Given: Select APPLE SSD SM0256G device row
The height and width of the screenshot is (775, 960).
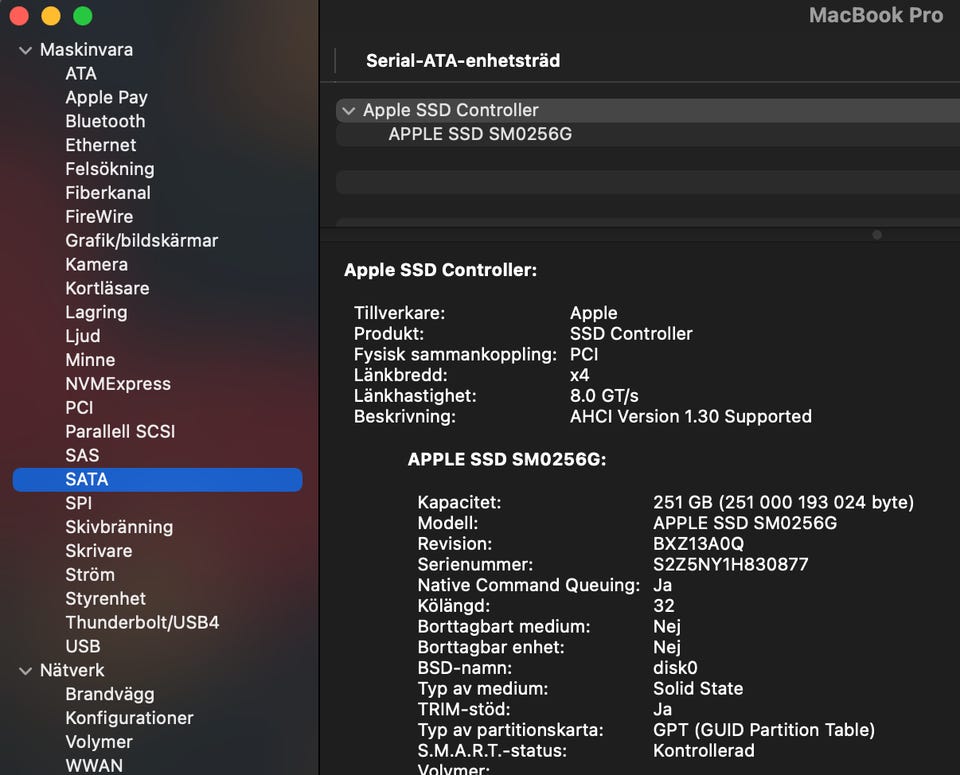Looking at the screenshot, I should pos(480,134).
